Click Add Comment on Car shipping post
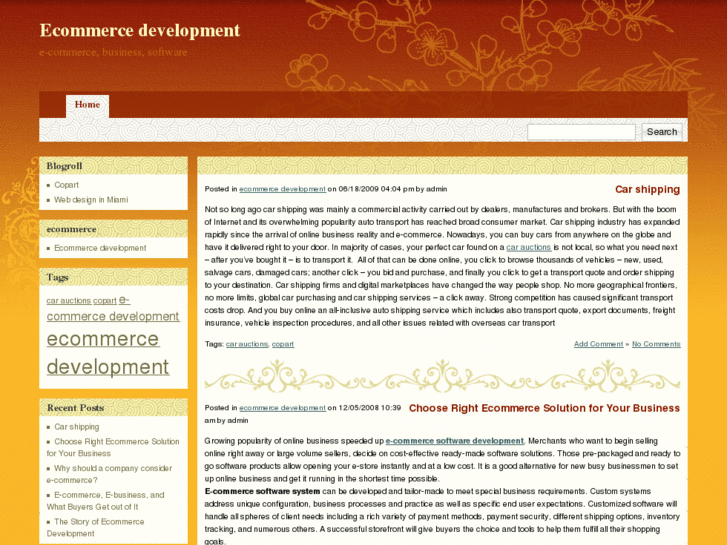727x545 pixels. [x=599, y=344]
